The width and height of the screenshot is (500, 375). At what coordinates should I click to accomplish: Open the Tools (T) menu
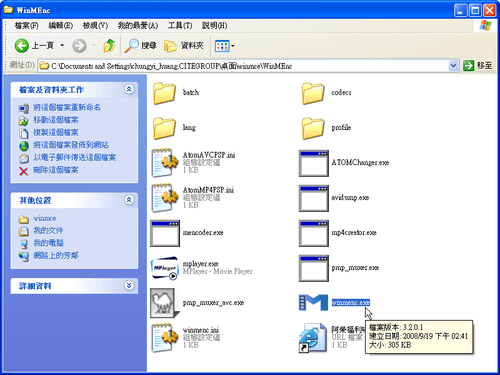click(180, 25)
